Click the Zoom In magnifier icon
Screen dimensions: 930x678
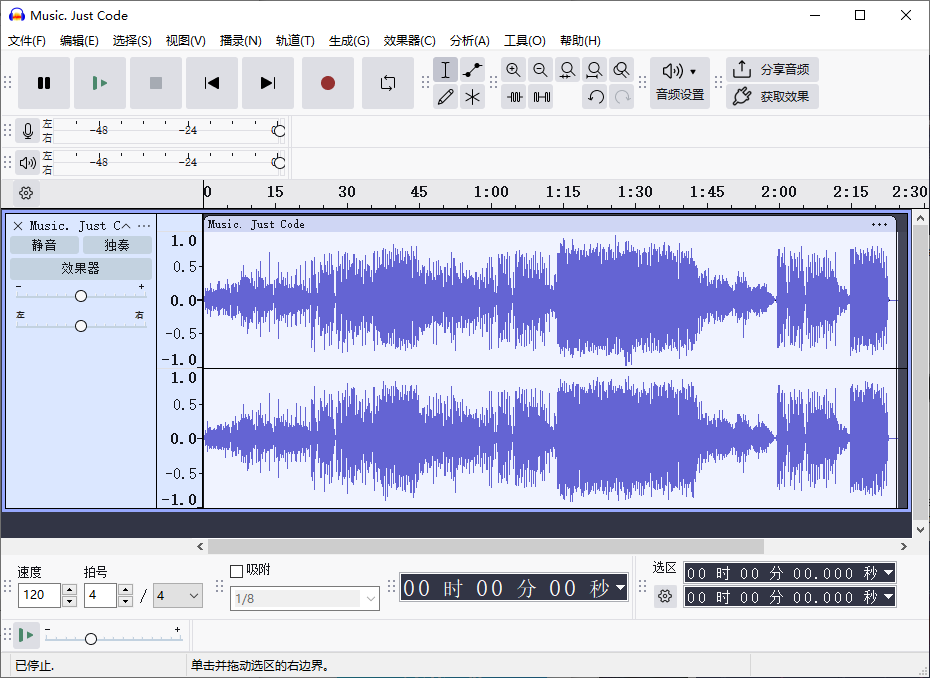pos(513,70)
